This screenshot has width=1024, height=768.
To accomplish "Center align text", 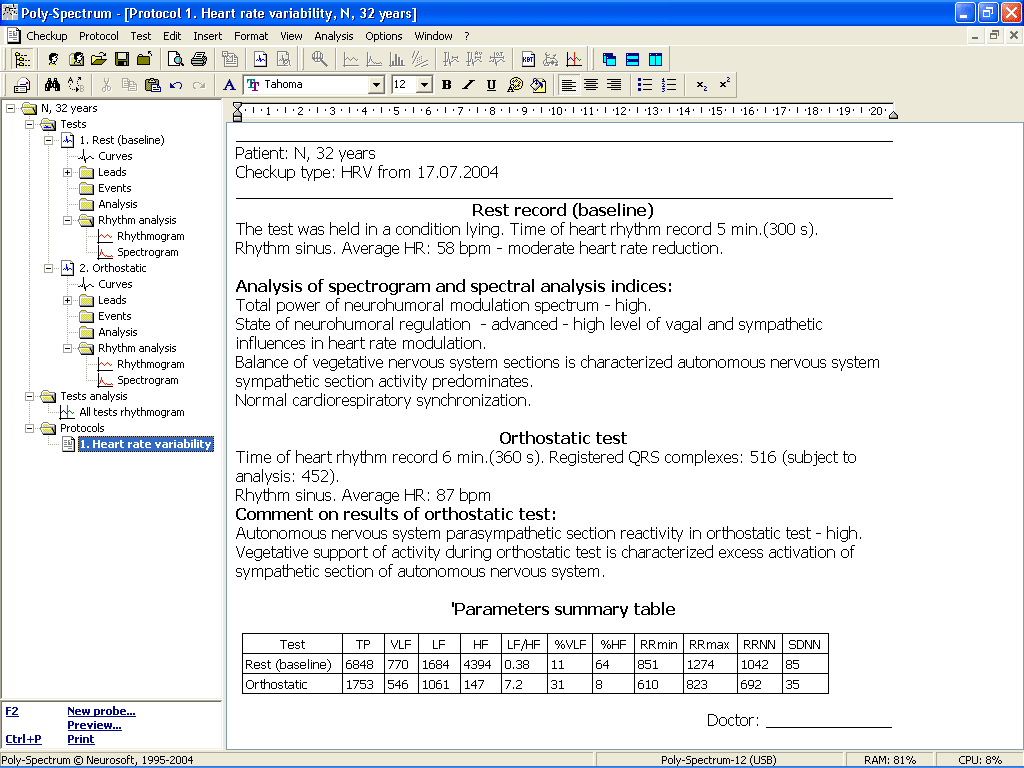I will 591,84.
